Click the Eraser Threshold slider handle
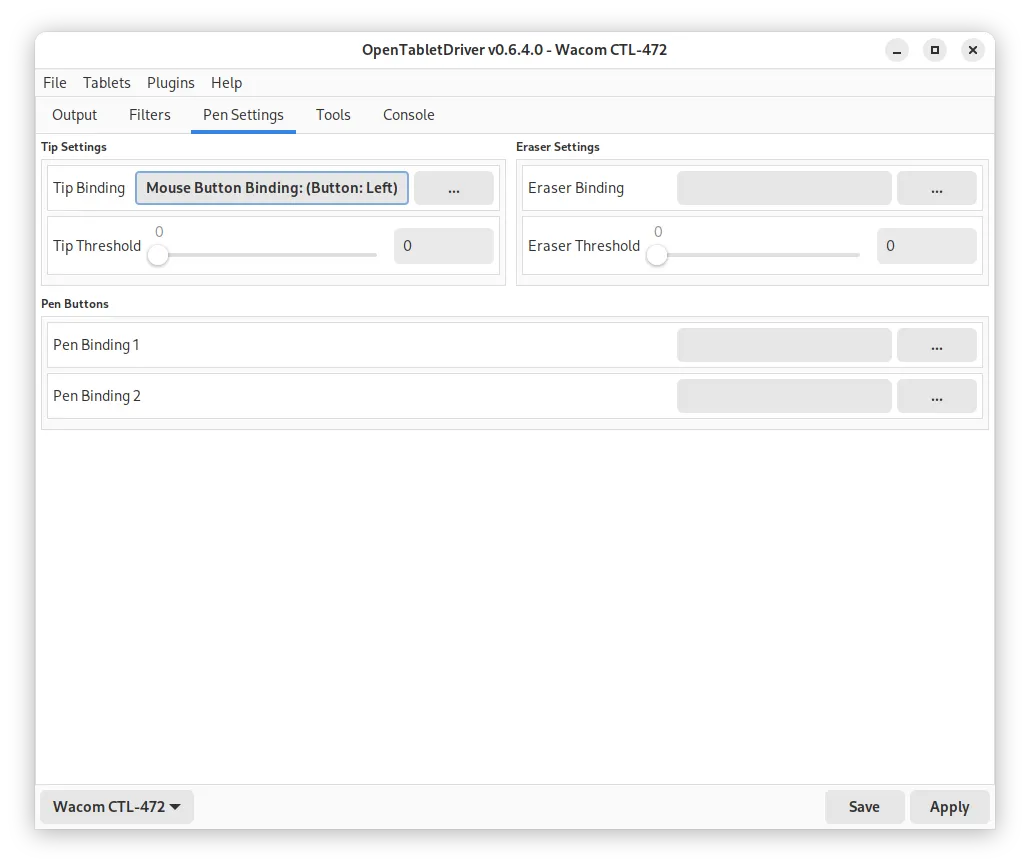The width and height of the screenshot is (1030, 867). (x=657, y=255)
